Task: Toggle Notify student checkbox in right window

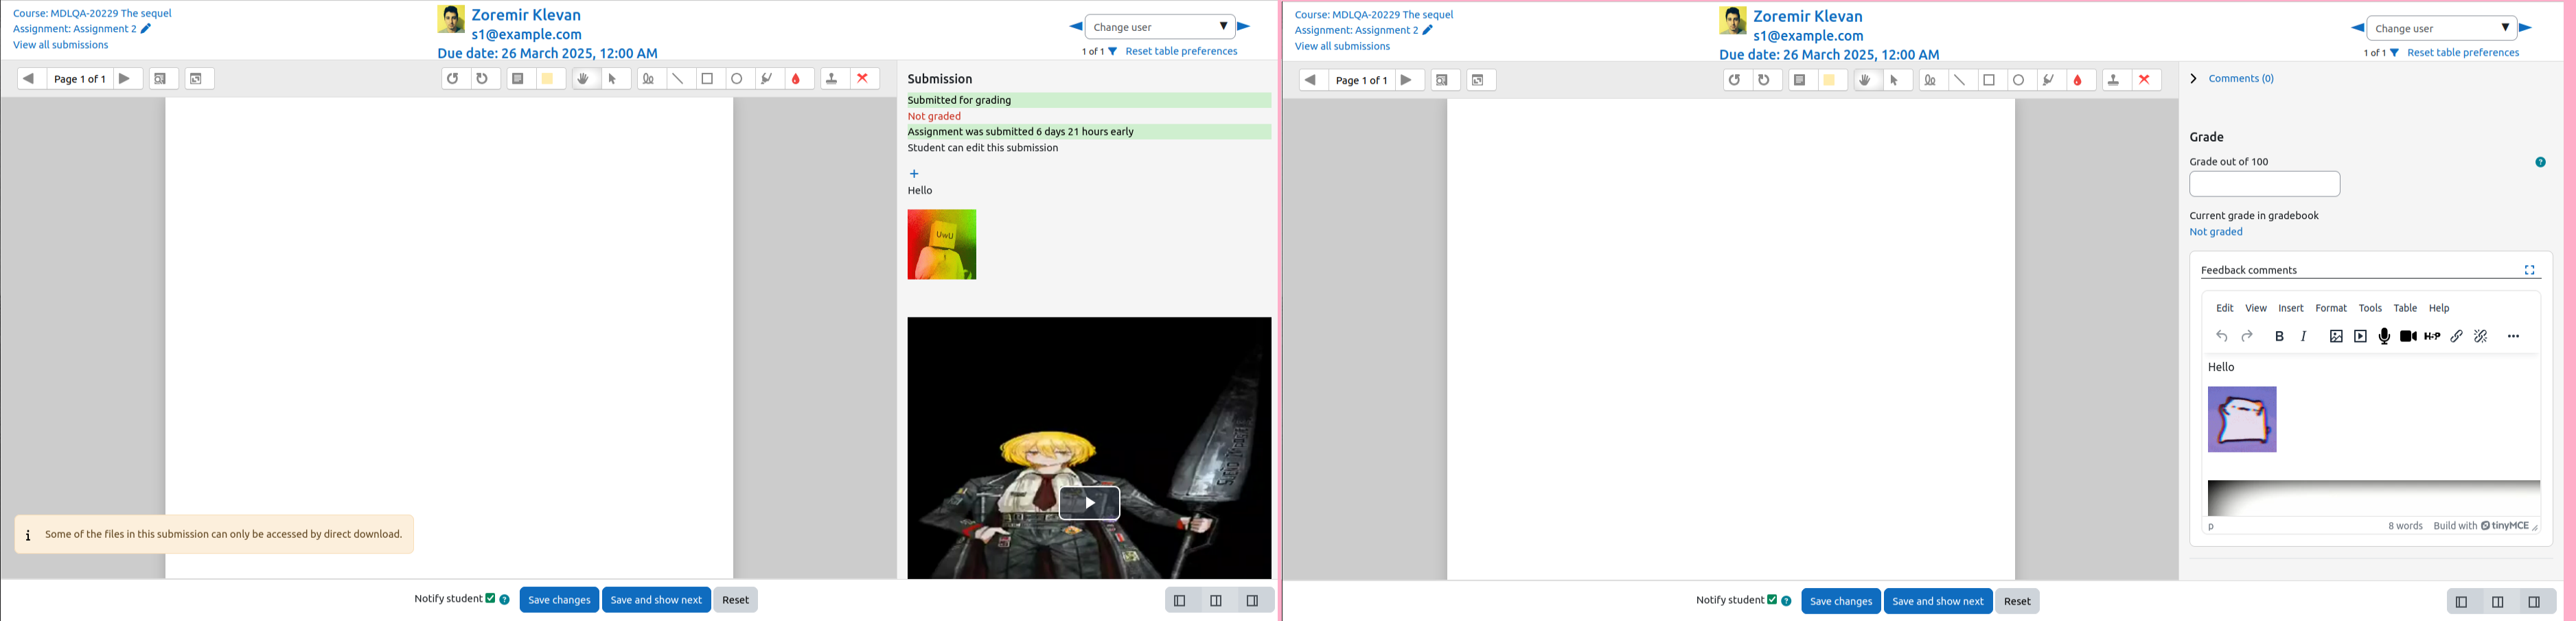Action: click(x=1772, y=600)
